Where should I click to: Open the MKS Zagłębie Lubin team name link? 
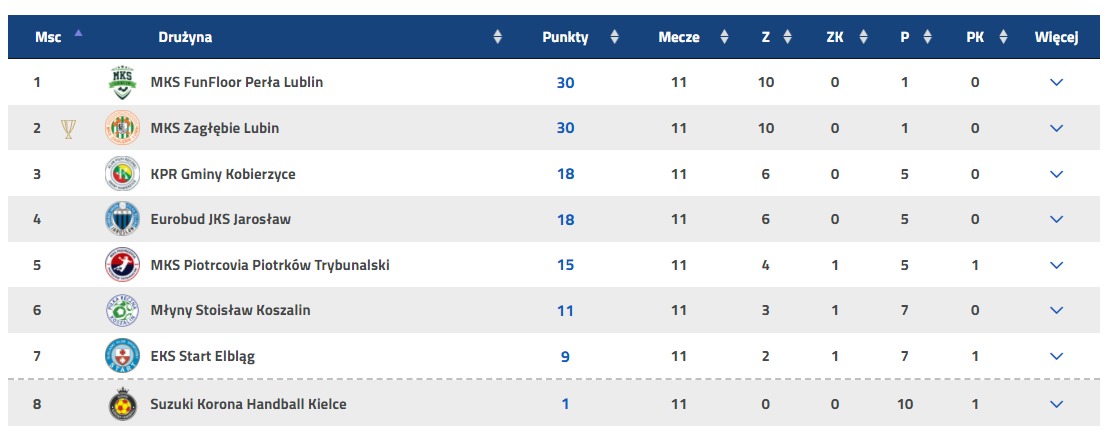(215, 128)
